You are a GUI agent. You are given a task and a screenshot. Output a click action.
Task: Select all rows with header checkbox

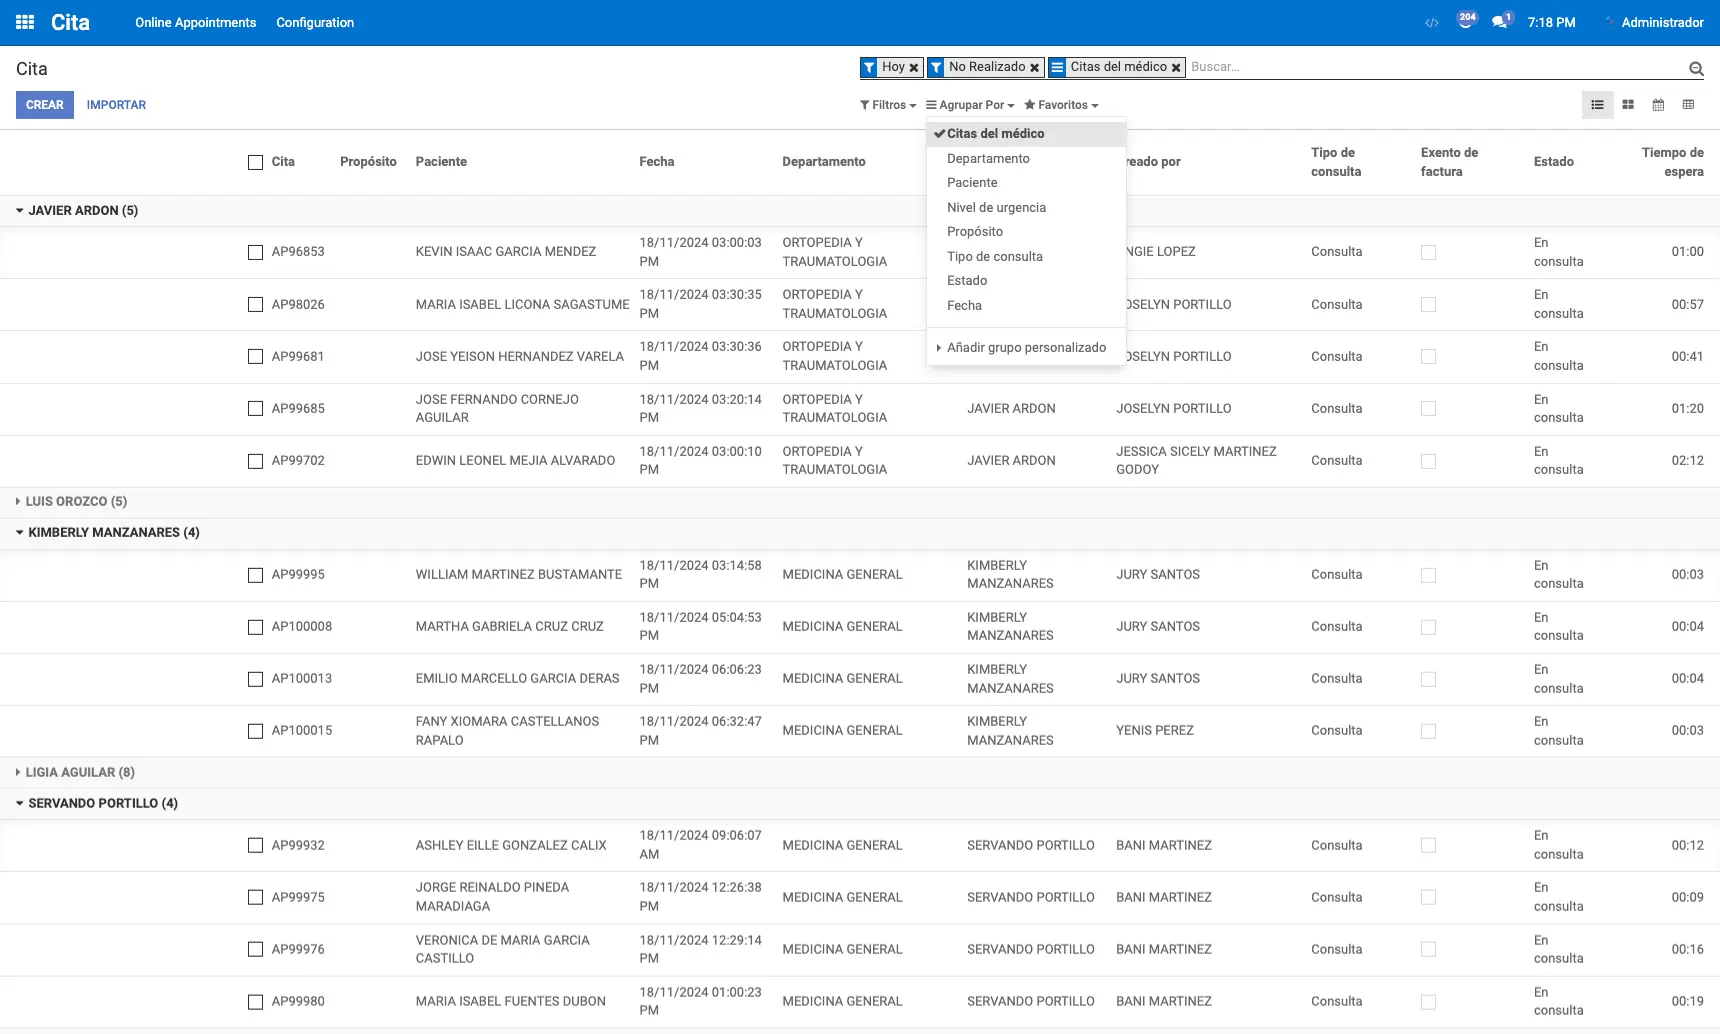pyautogui.click(x=256, y=162)
